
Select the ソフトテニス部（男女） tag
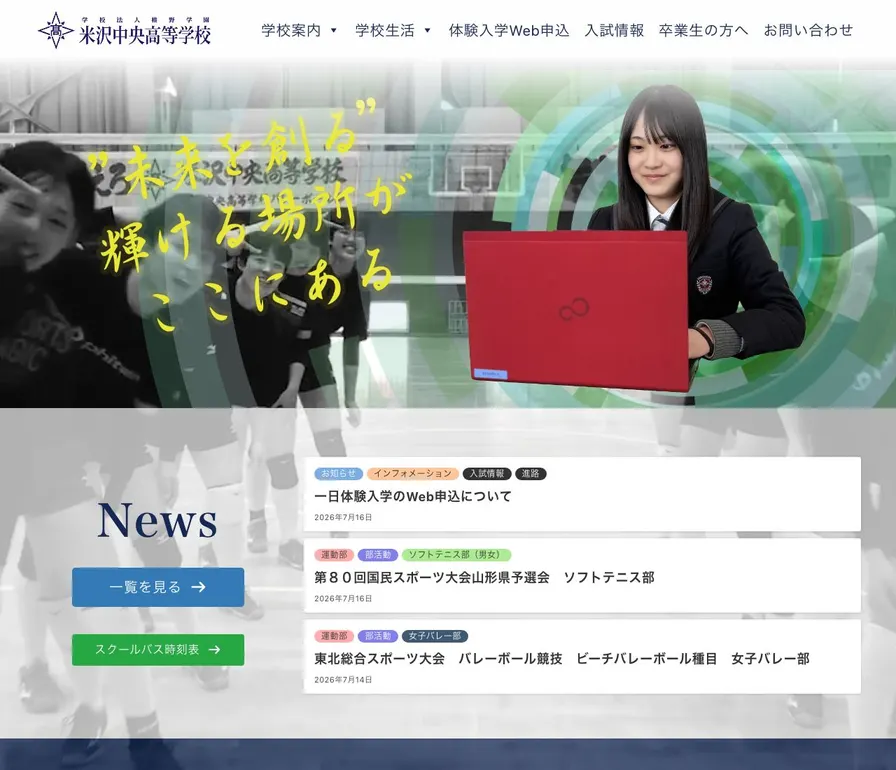(x=456, y=555)
